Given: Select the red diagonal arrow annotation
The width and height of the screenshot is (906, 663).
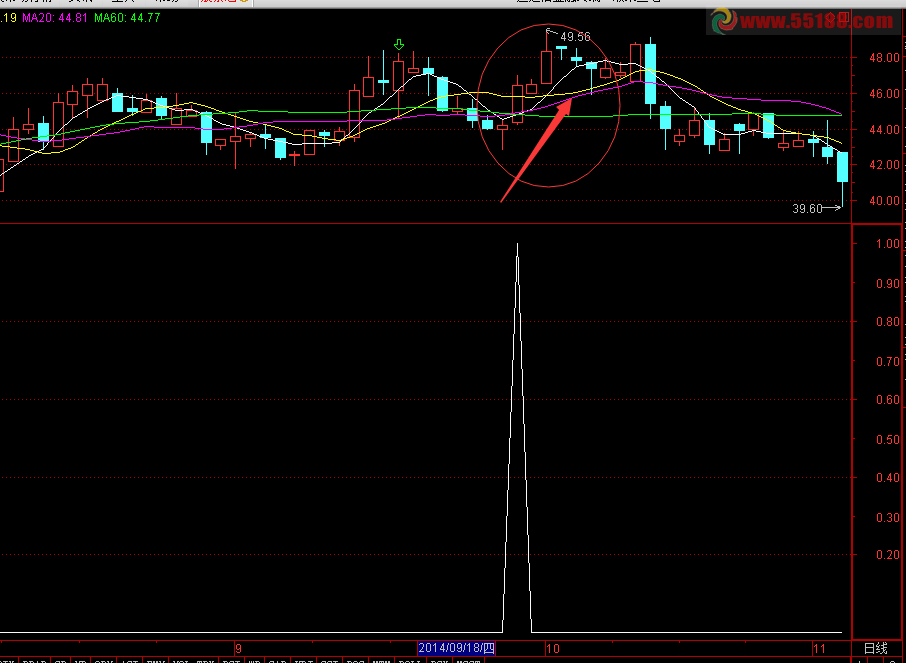Looking at the screenshot, I should coord(536,147).
